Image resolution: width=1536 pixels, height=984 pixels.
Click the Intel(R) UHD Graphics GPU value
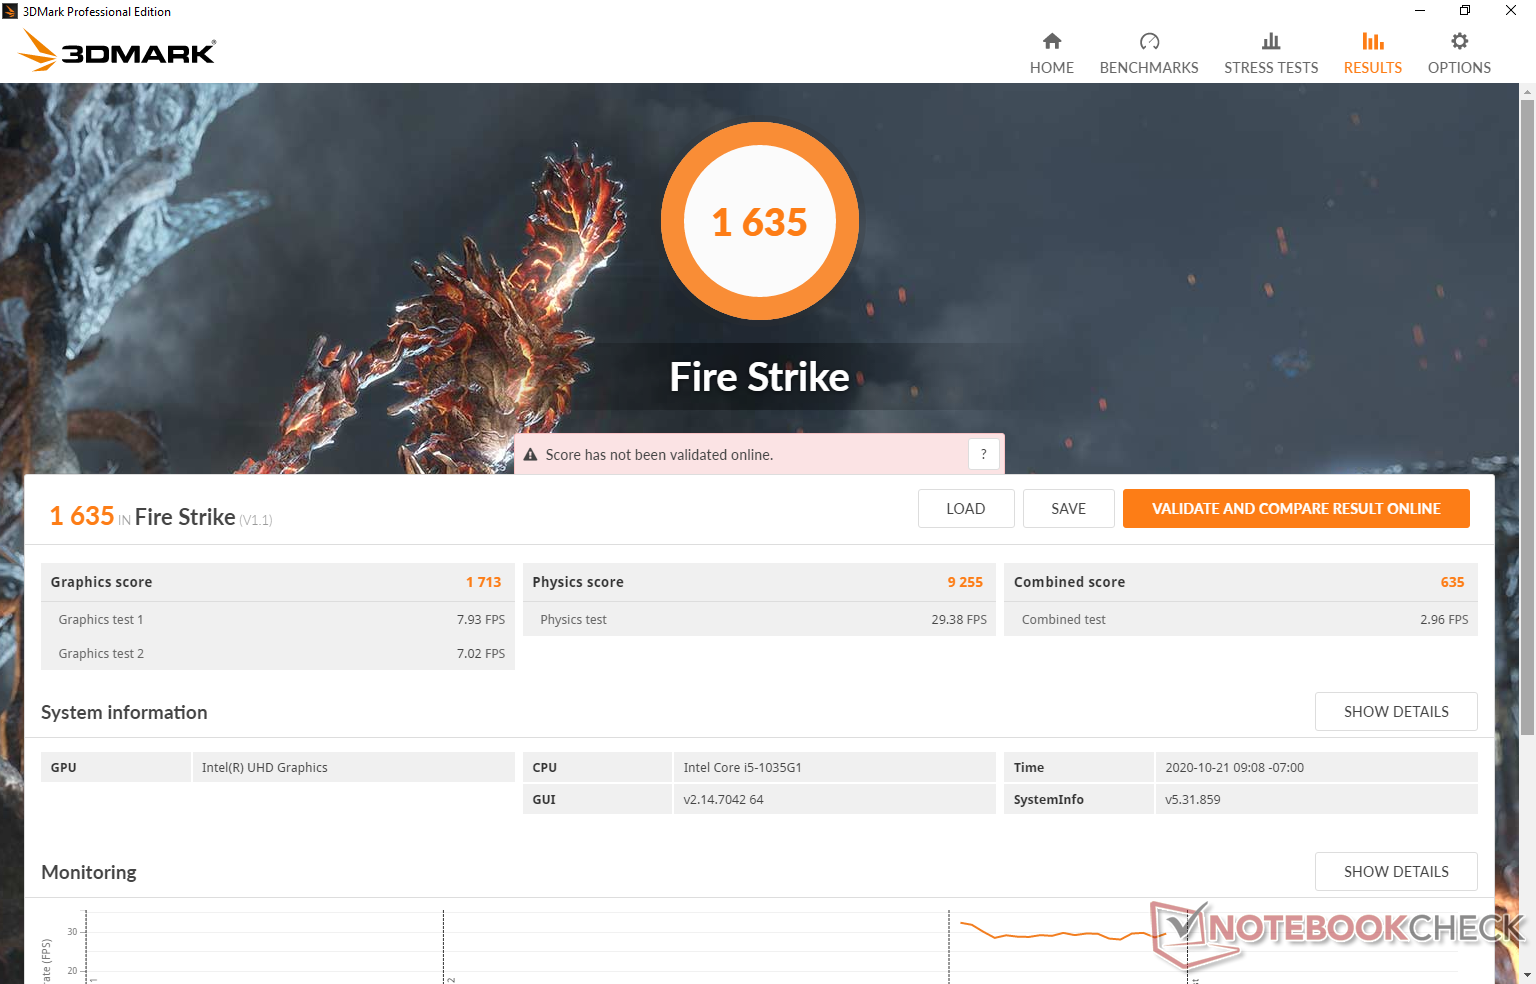coord(265,767)
